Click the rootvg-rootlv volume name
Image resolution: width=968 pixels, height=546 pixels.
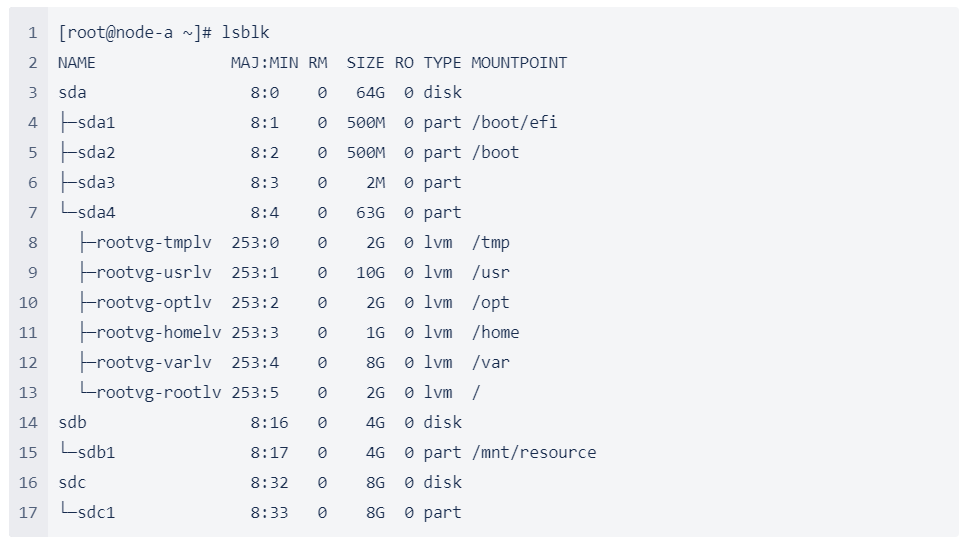click(158, 393)
